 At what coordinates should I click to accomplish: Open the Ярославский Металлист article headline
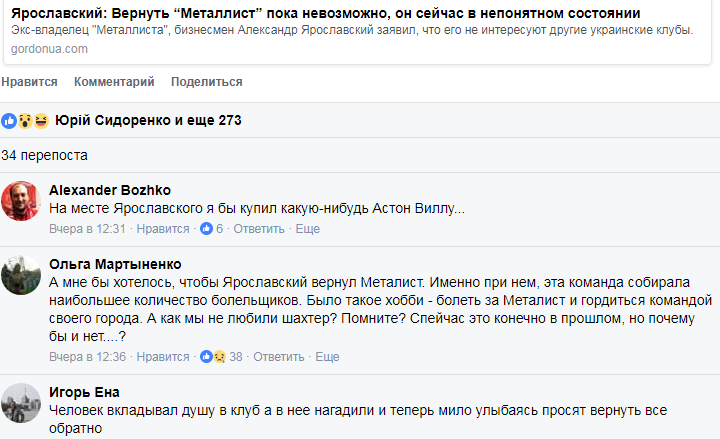click(326, 13)
